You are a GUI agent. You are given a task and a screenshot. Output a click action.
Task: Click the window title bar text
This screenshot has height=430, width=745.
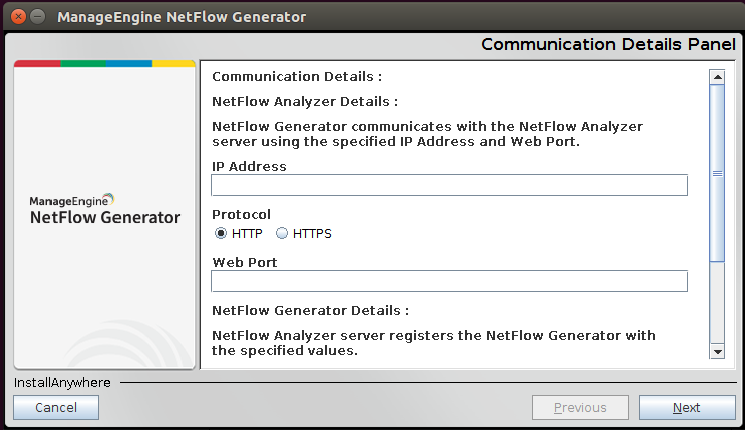(182, 17)
